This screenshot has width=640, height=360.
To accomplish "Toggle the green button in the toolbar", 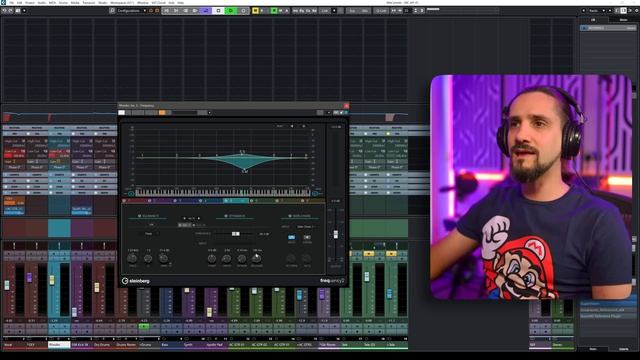I will click(x=274, y=10).
